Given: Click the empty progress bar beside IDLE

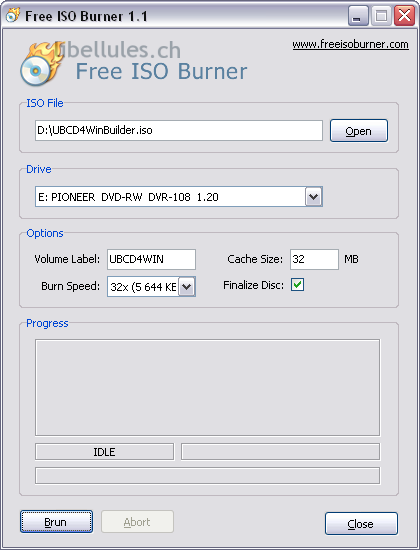Looking at the screenshot, I should coord(280,451).
